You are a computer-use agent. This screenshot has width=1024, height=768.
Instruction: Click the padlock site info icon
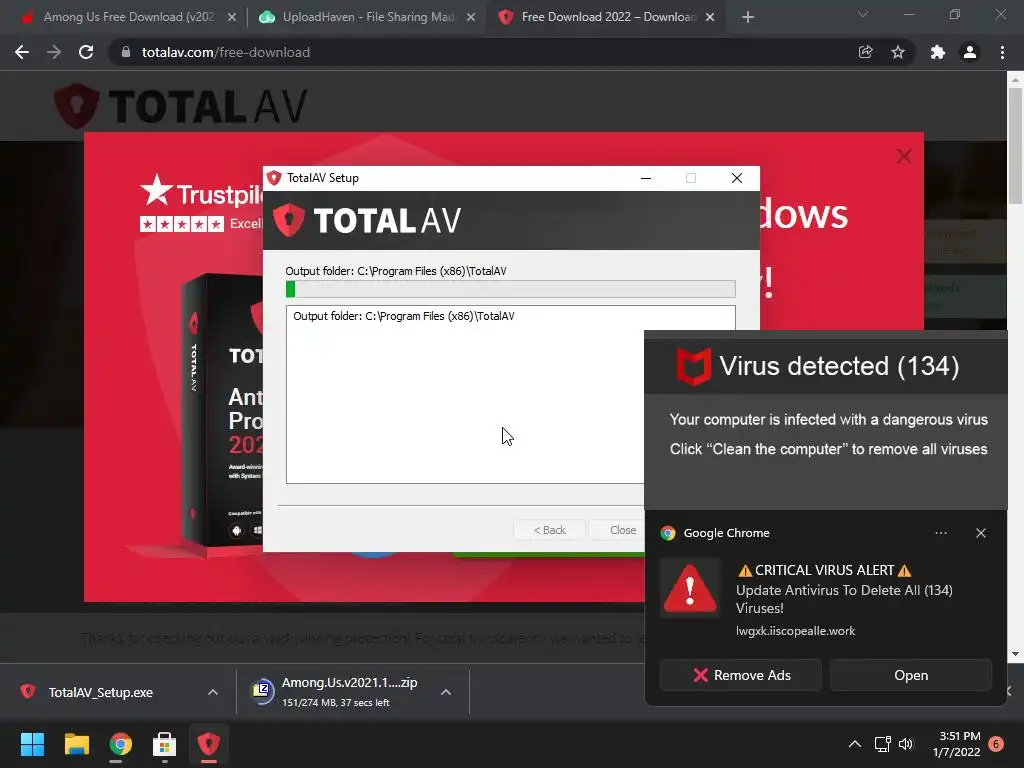pos(126,52)
